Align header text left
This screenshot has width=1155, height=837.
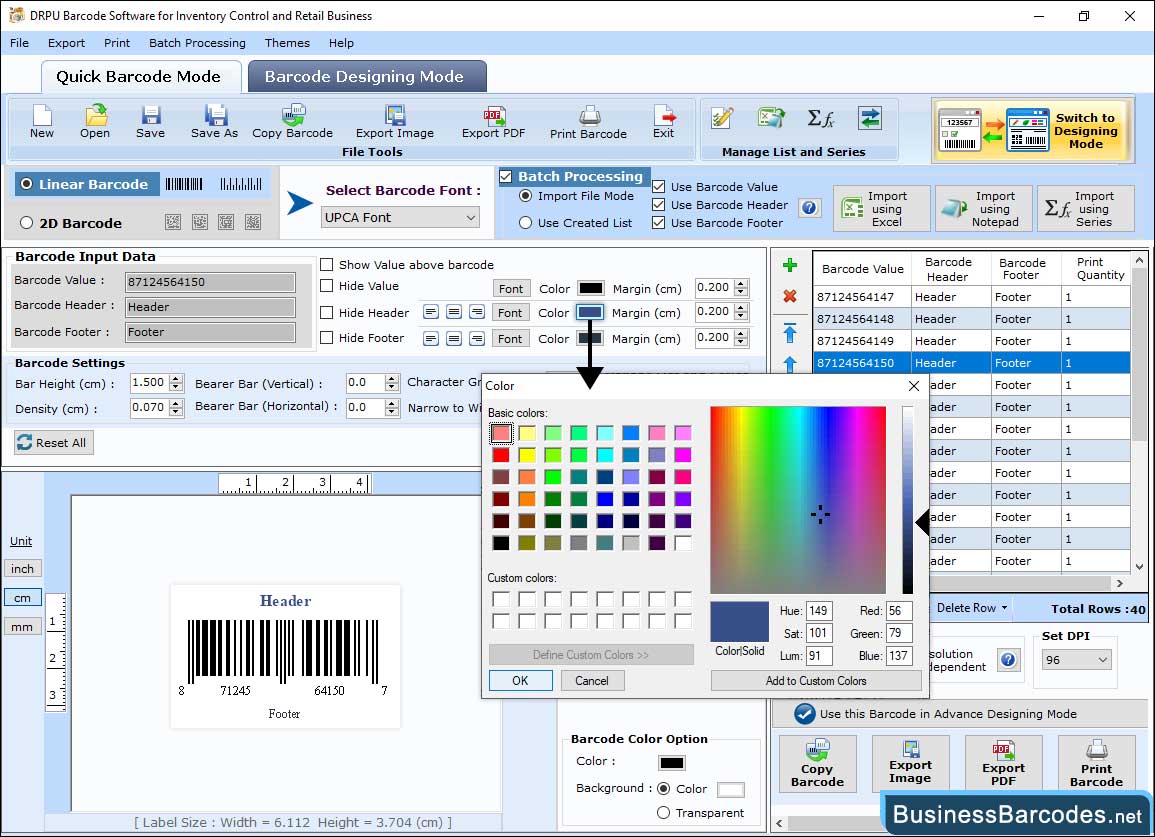[x=431, y=312]
